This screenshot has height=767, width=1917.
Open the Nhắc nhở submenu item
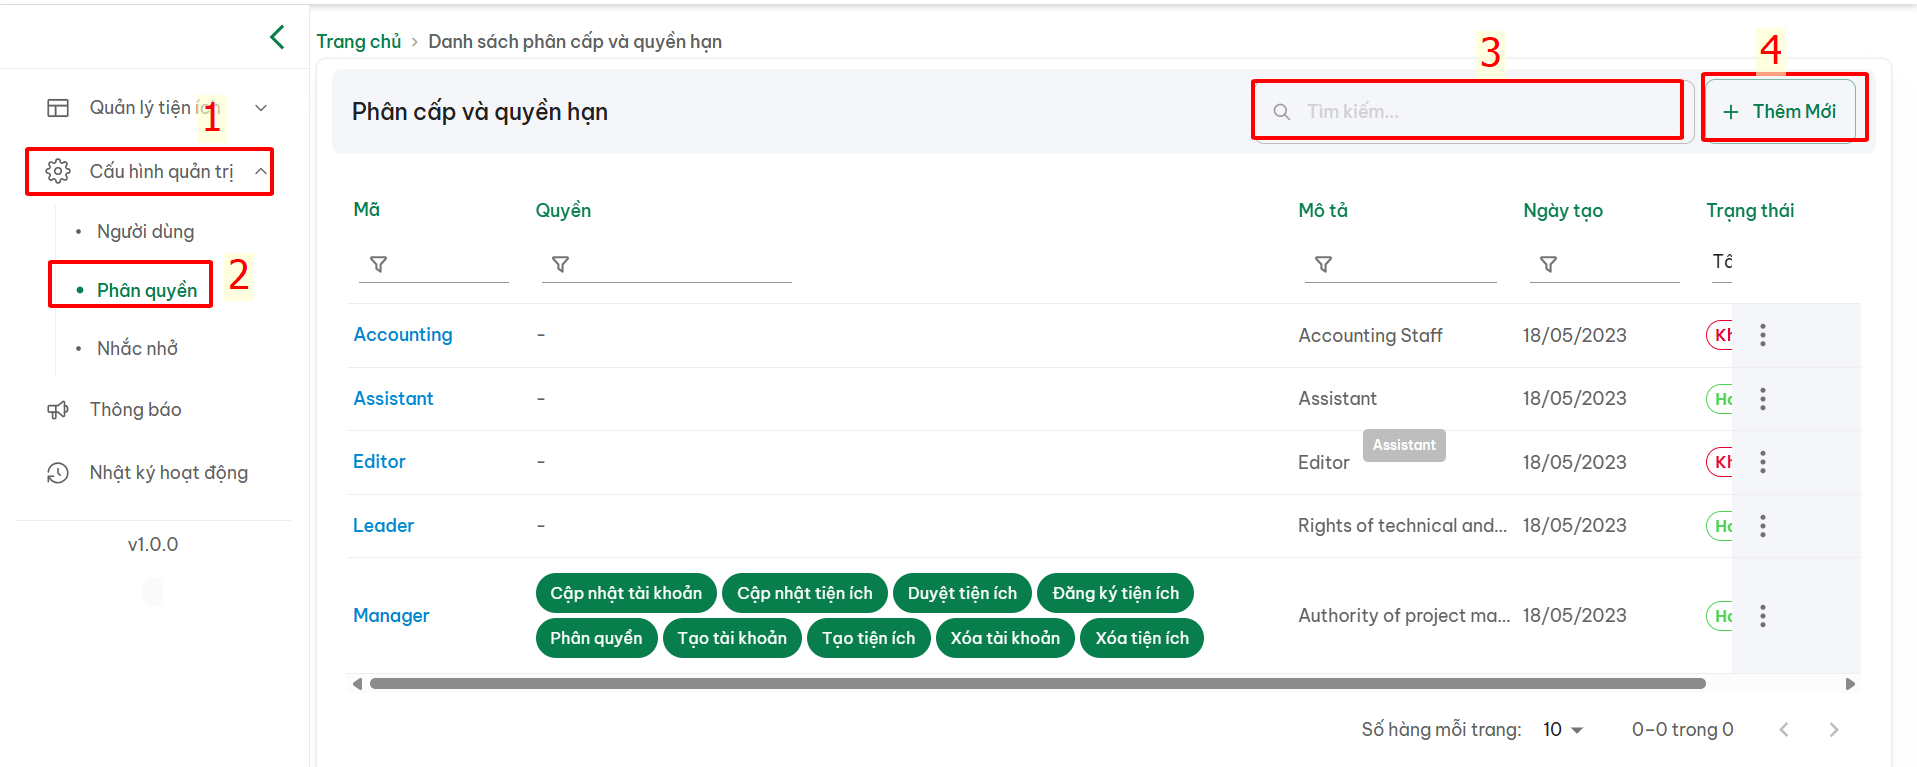point(137,349)
